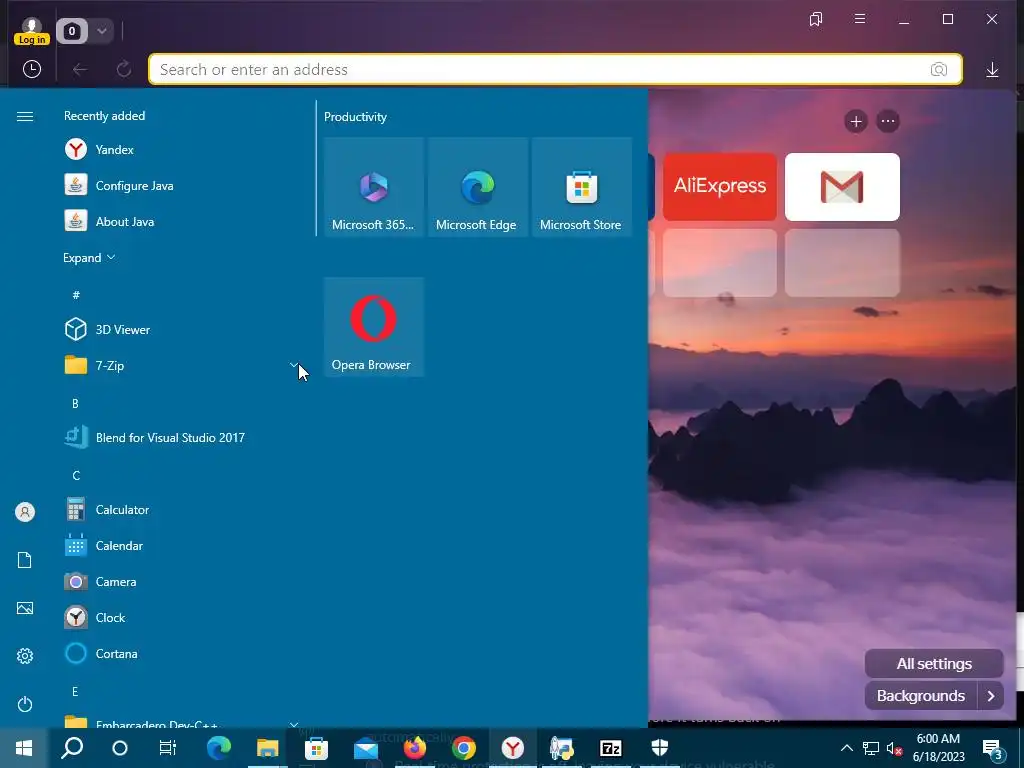
Task: Open Backgrounds gallery button
Action: [x=921, y=696]
